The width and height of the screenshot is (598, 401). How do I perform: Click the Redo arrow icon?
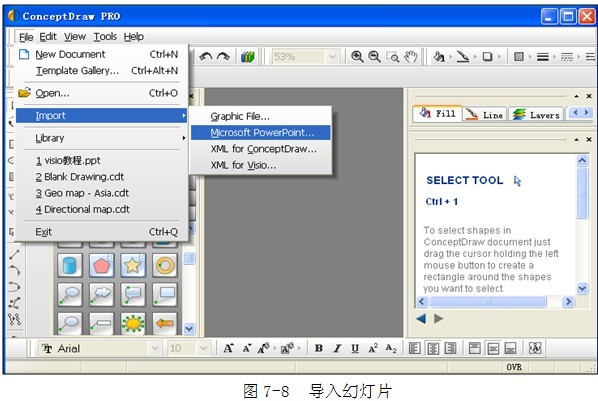tap(223, 57)
